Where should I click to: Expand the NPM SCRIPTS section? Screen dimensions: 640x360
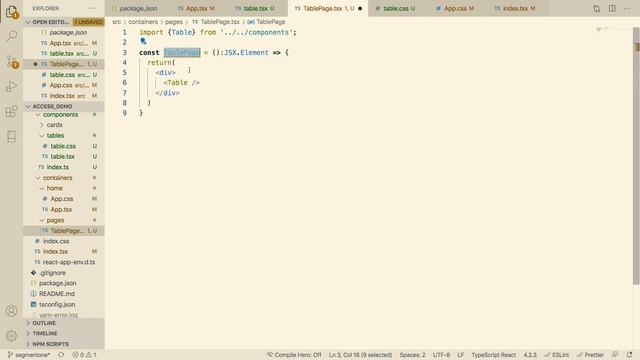pos(64,344)
